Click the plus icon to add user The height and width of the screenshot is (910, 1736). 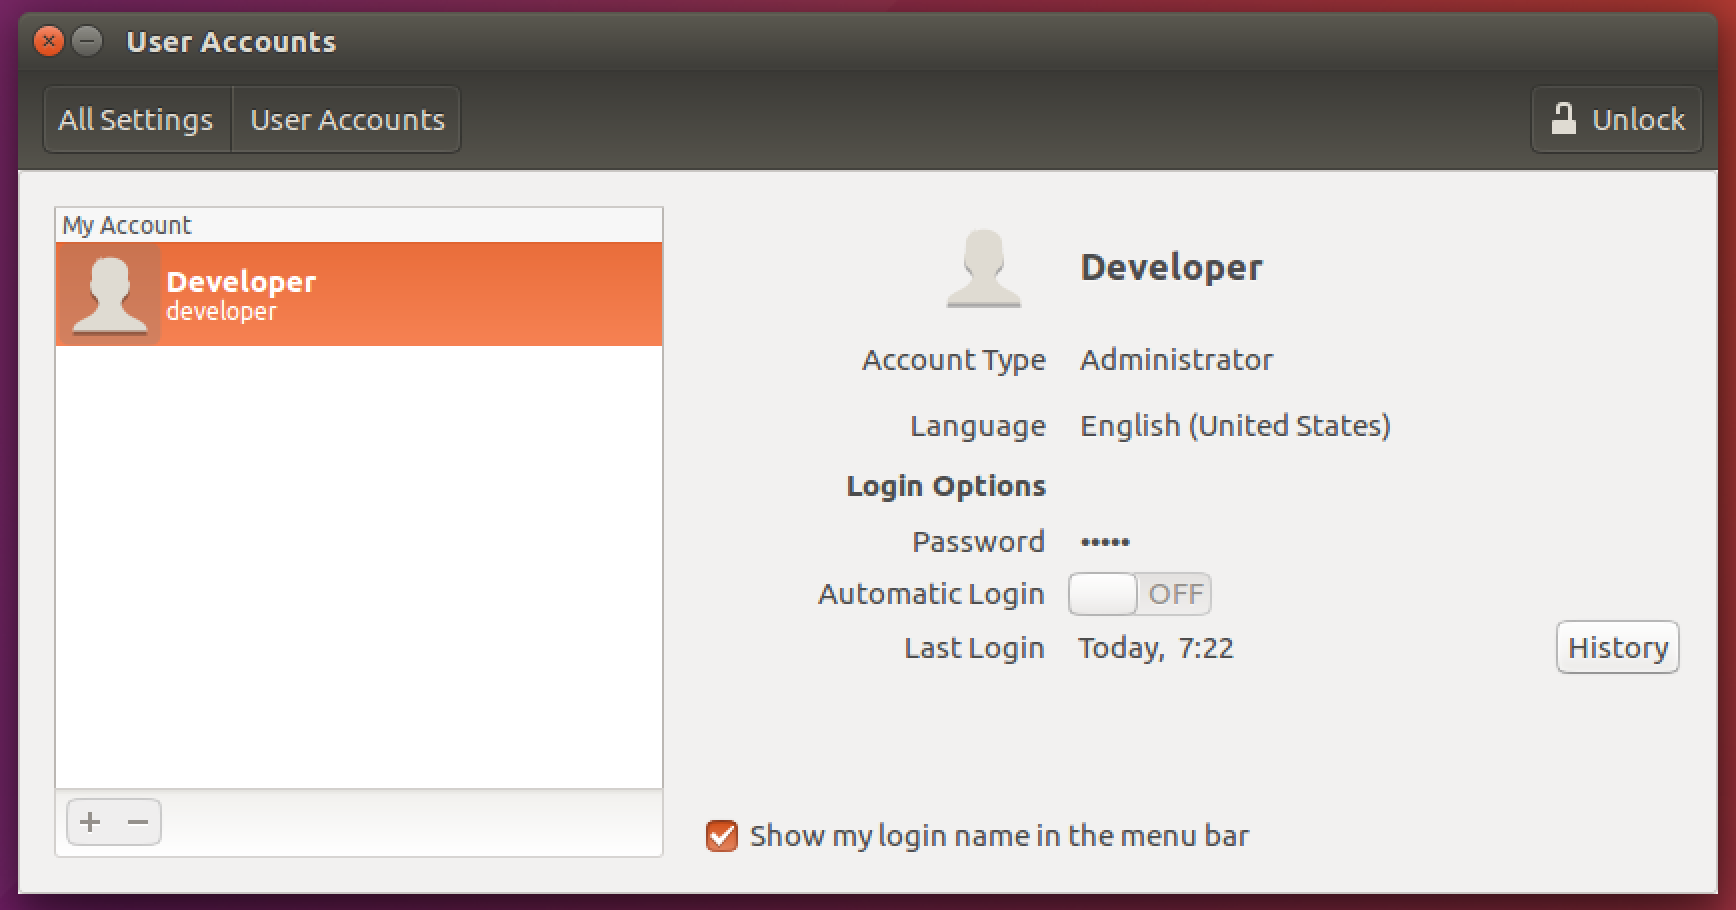coord(90,822)
